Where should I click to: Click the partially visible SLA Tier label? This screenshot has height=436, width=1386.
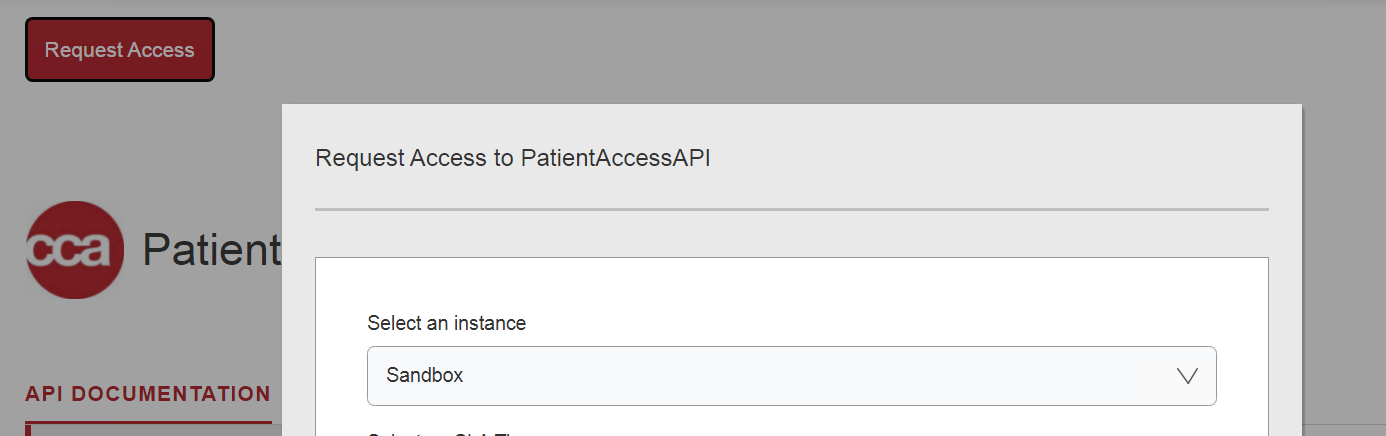click(440, 434)
